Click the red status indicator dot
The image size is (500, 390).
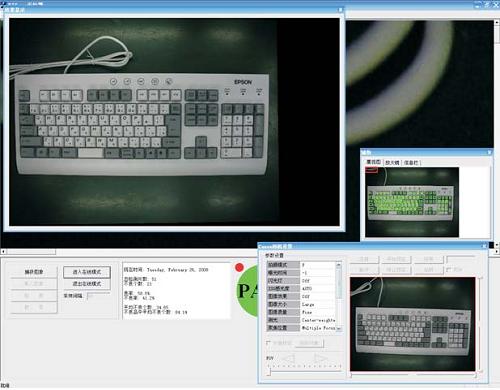coord(239,267)
